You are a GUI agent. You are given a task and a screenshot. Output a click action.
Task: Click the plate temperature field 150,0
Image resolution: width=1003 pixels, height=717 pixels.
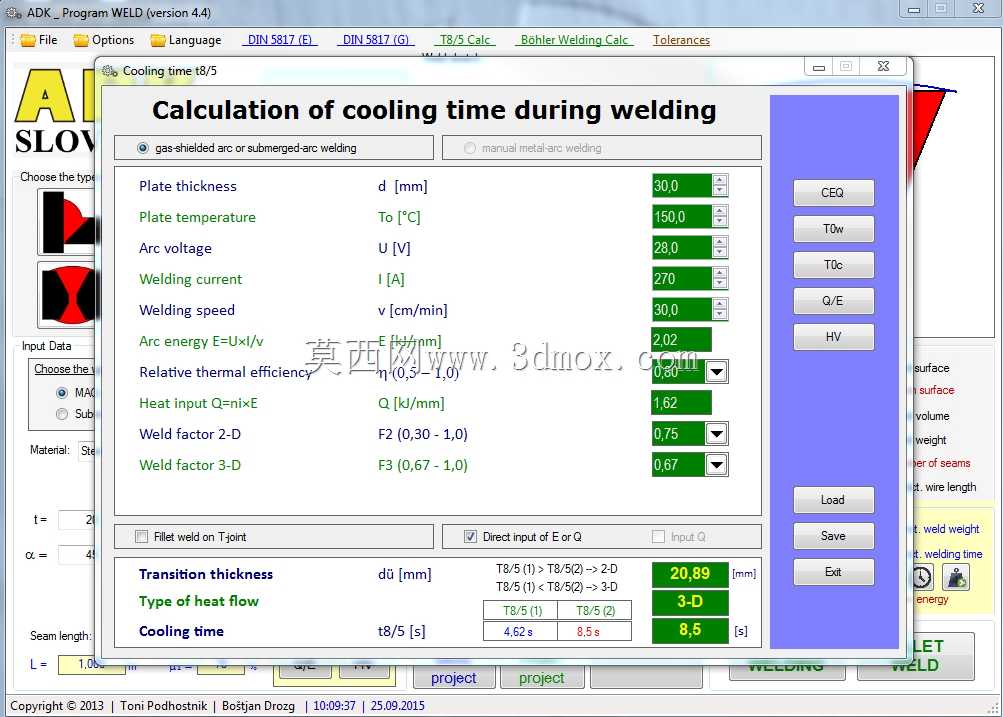pyautogui.click(x=681, y=217)
